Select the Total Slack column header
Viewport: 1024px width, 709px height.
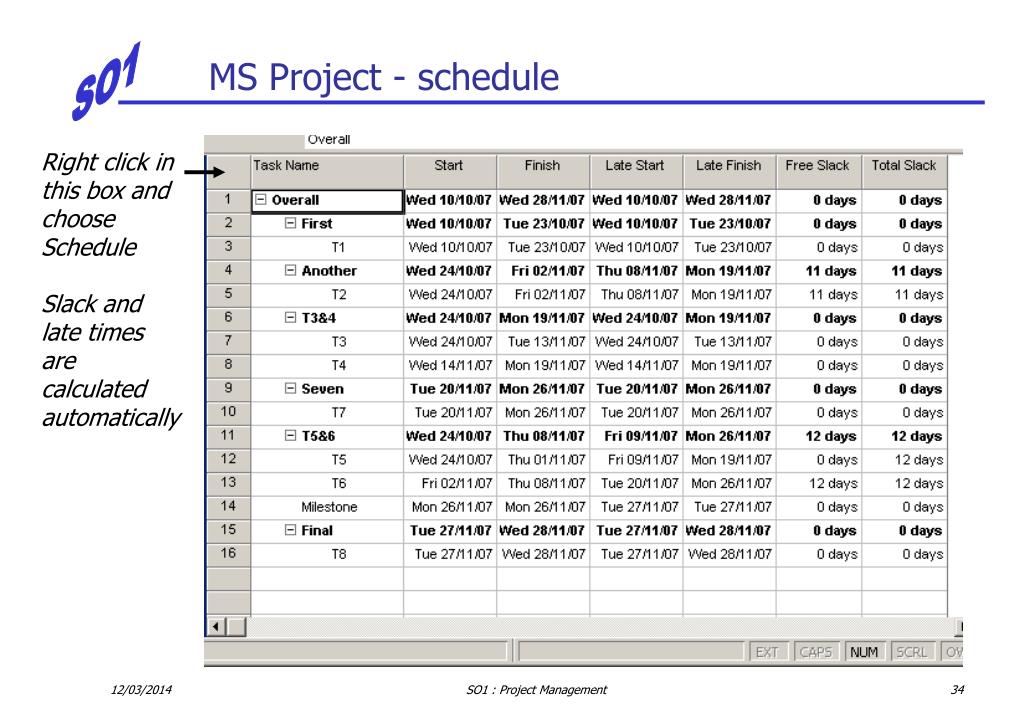[x=905, y=172]
